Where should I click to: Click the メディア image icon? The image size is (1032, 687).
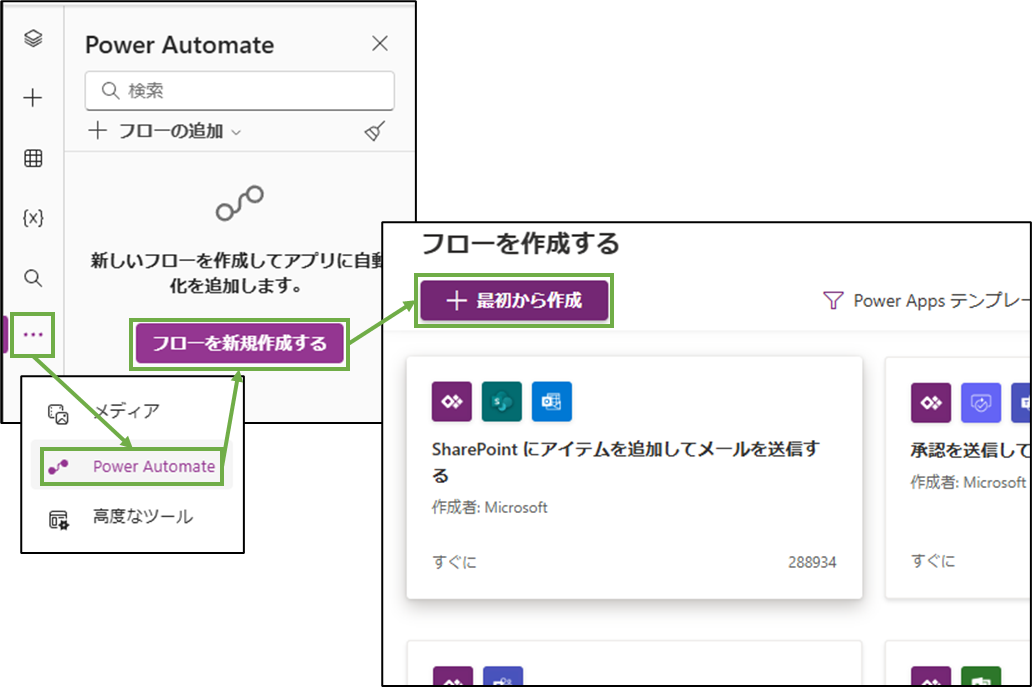pos(58,414)
